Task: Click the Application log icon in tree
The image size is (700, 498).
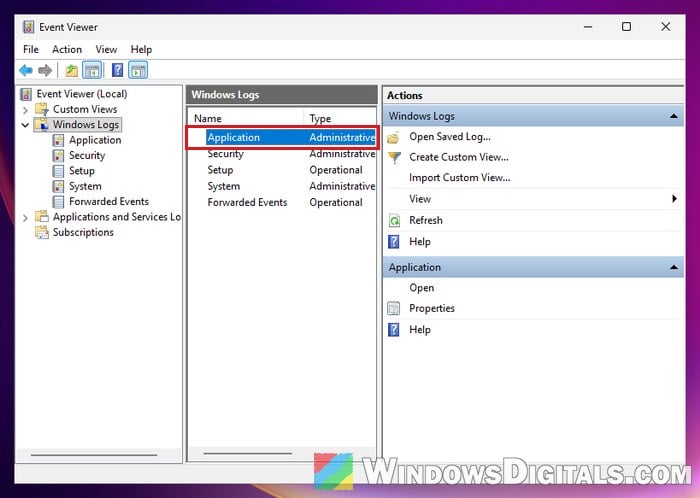Action: coord(58,140)
